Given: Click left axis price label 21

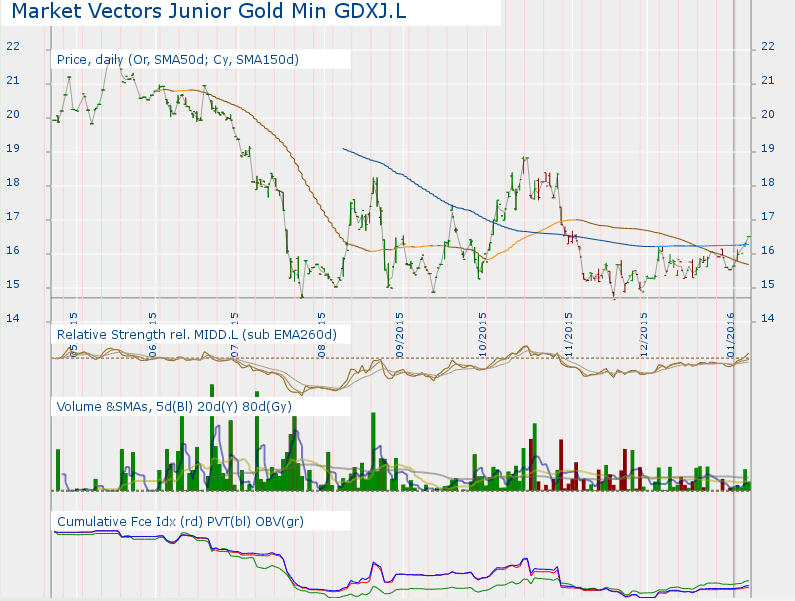Looking at the screenshot, I should click(13, 80).
